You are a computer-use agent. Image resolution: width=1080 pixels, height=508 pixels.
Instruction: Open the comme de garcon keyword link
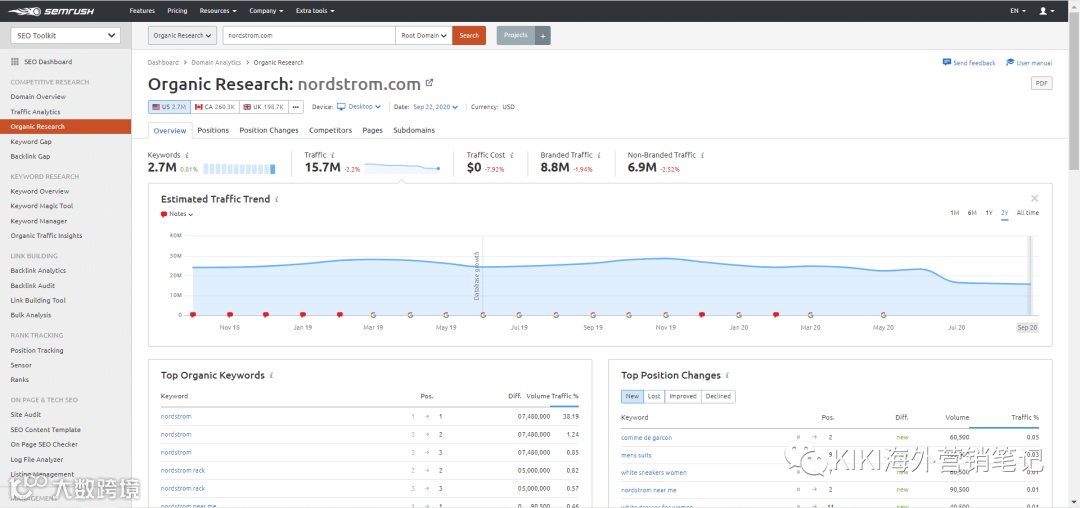tap(646, 438)
